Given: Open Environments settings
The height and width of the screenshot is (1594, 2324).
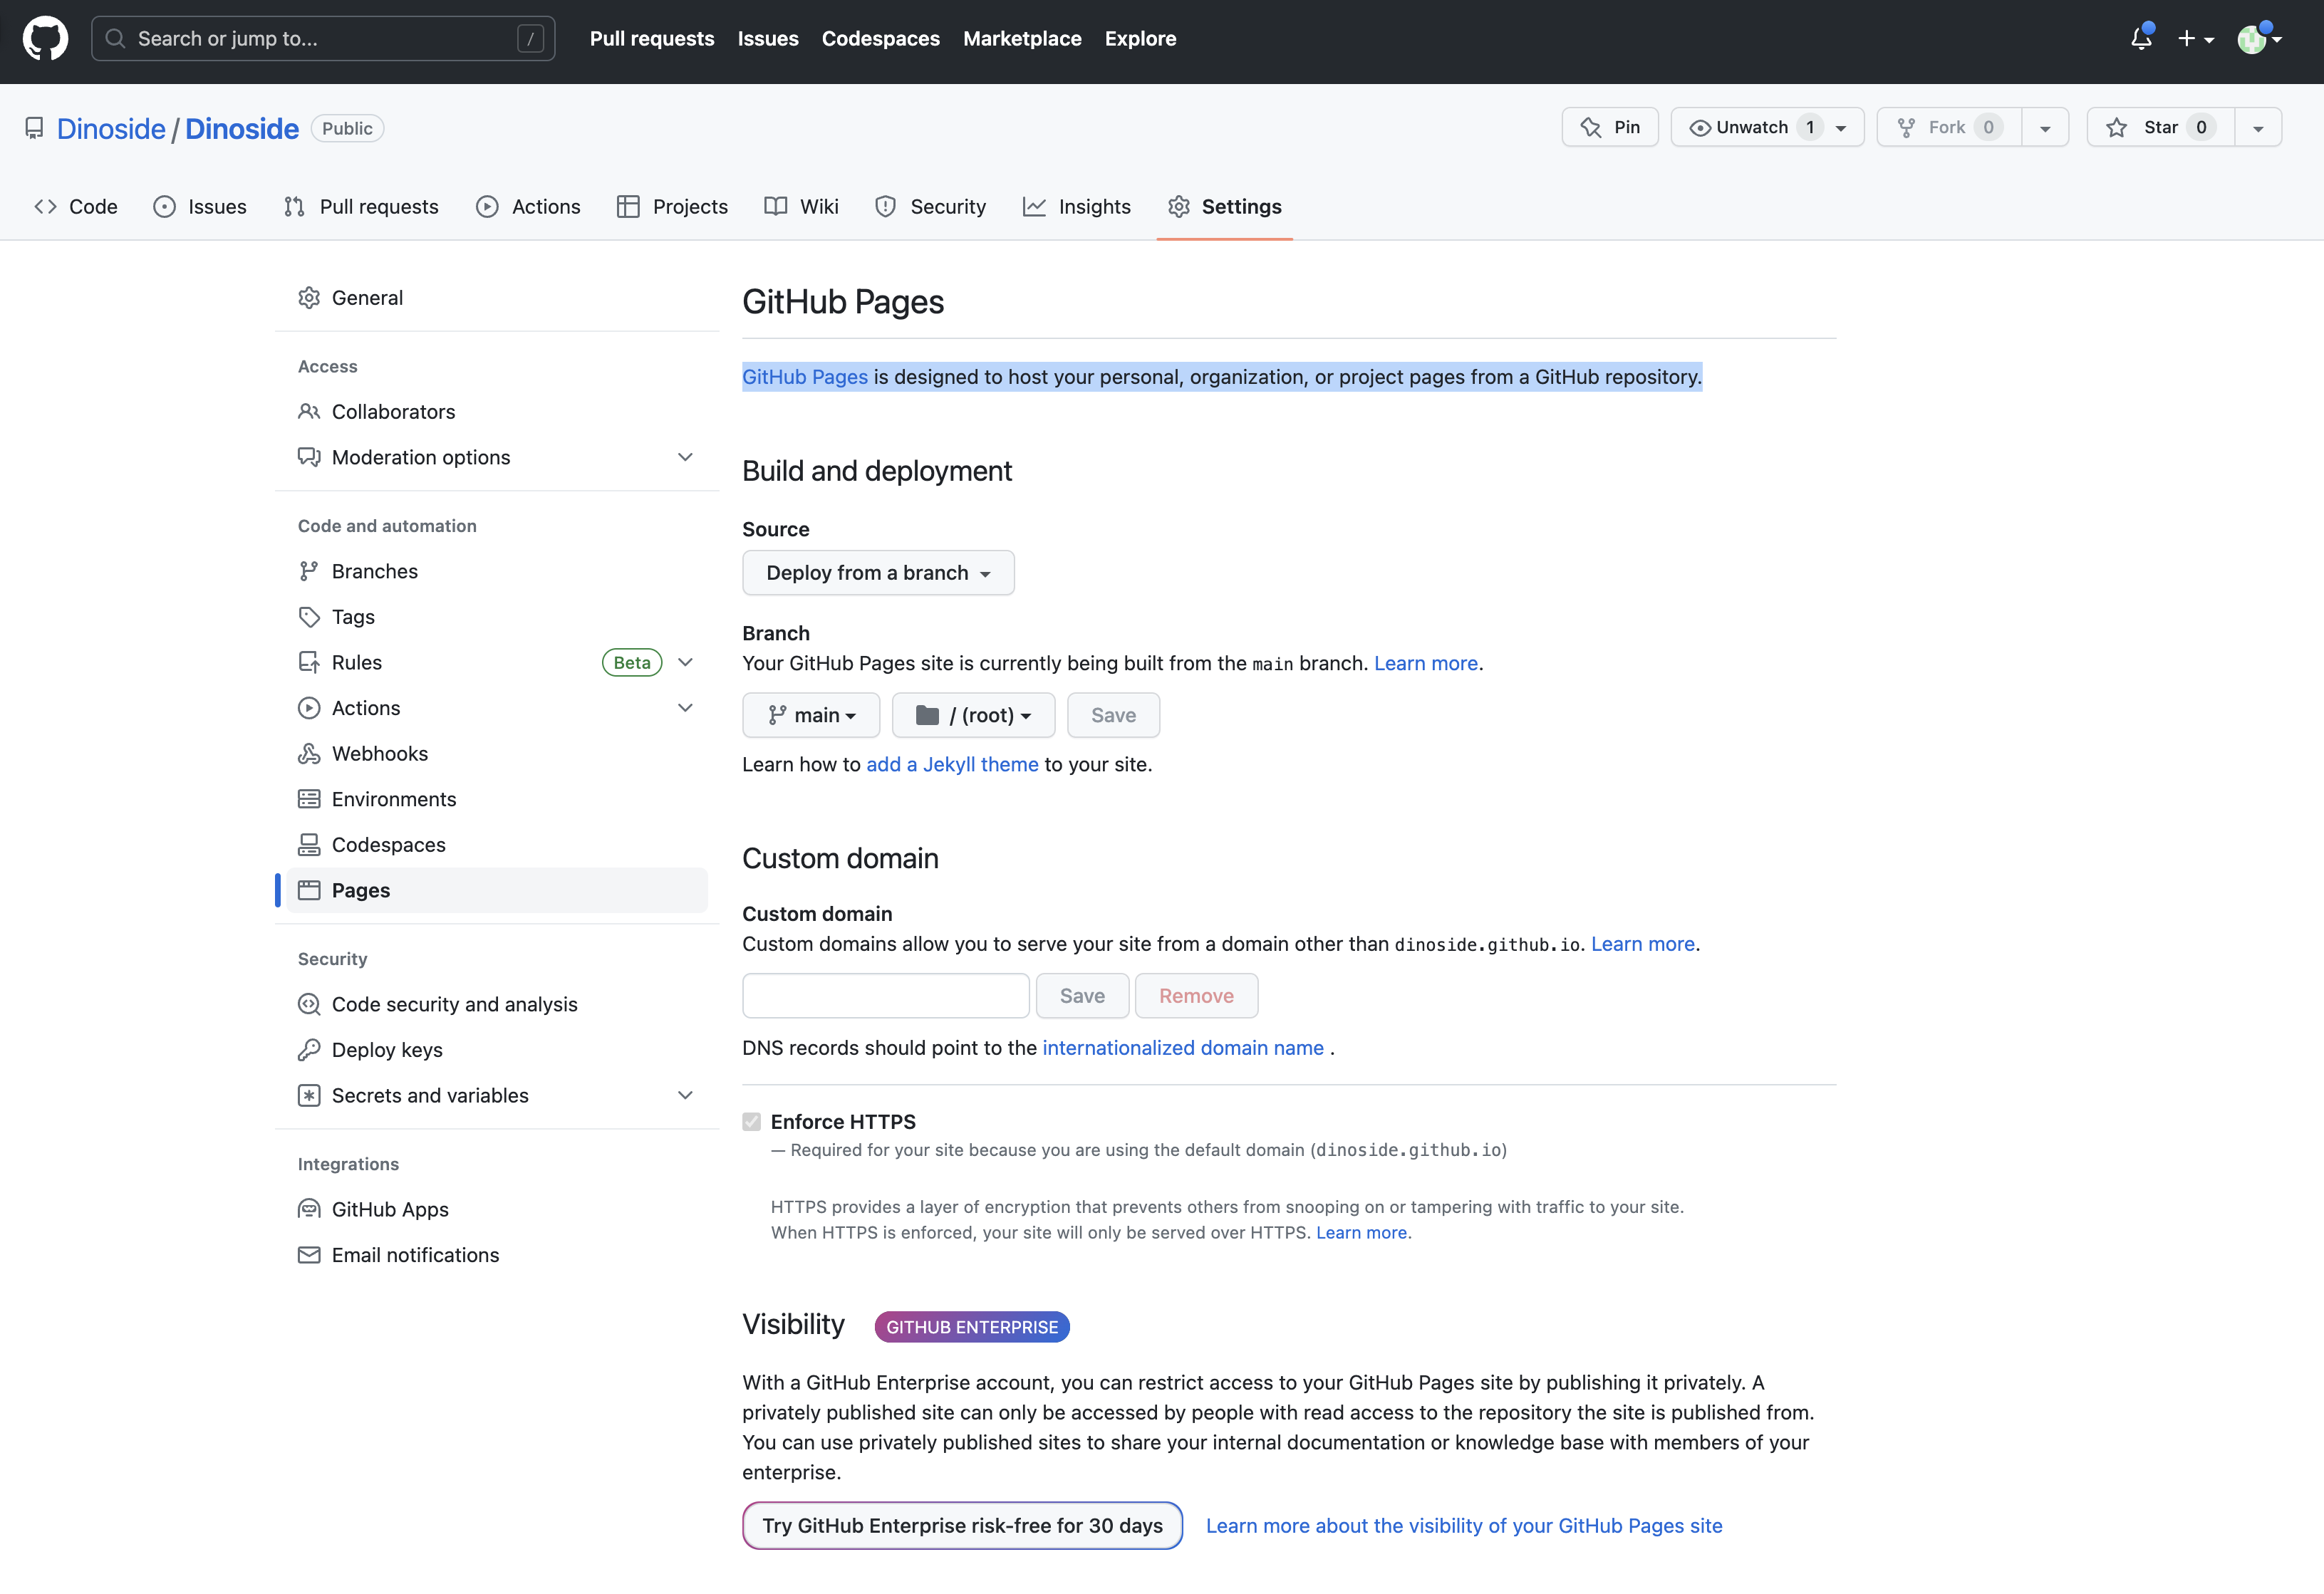Looking at the screenshot, I should tap(497, 799).
